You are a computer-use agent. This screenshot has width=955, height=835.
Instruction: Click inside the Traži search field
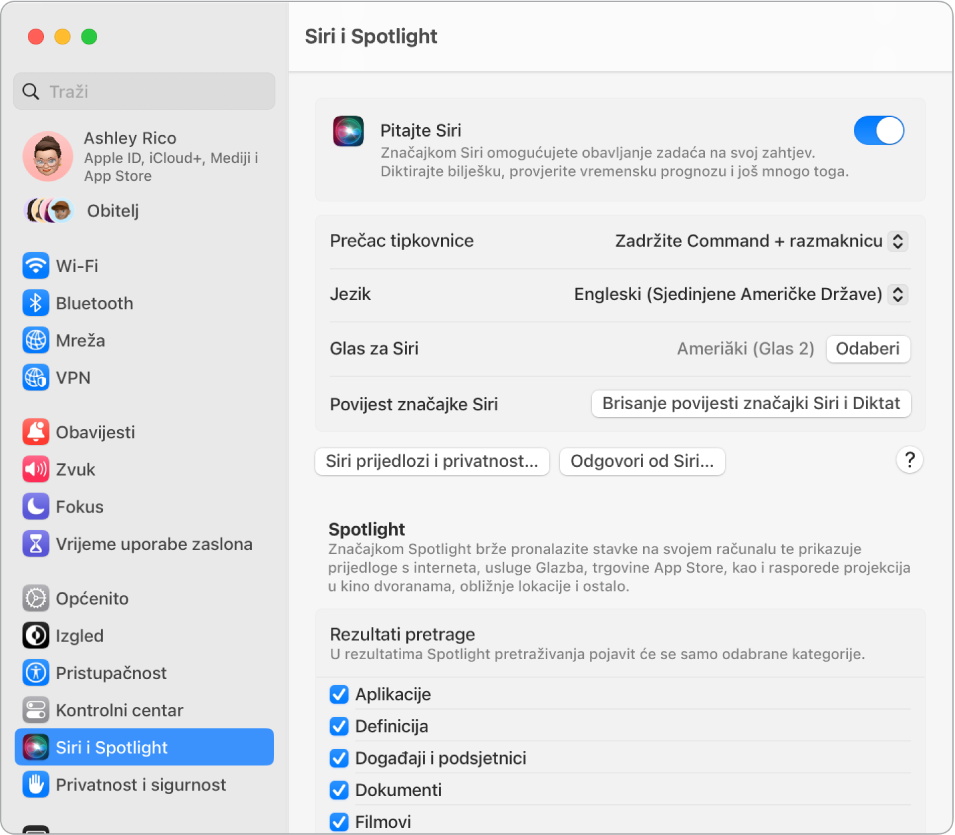144,91
